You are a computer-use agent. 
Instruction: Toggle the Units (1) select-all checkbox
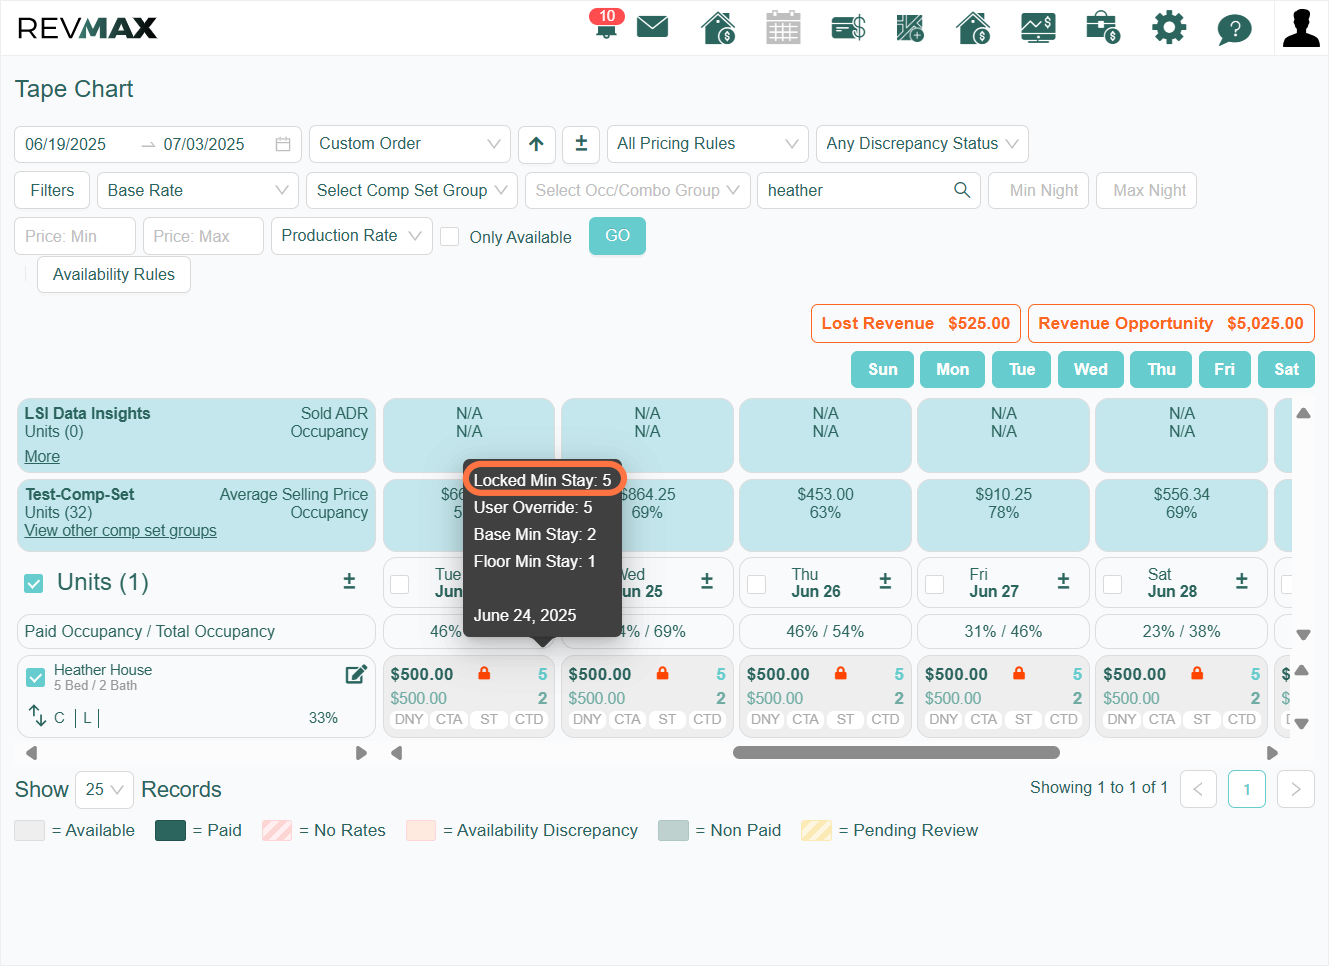tap(34, 583)
